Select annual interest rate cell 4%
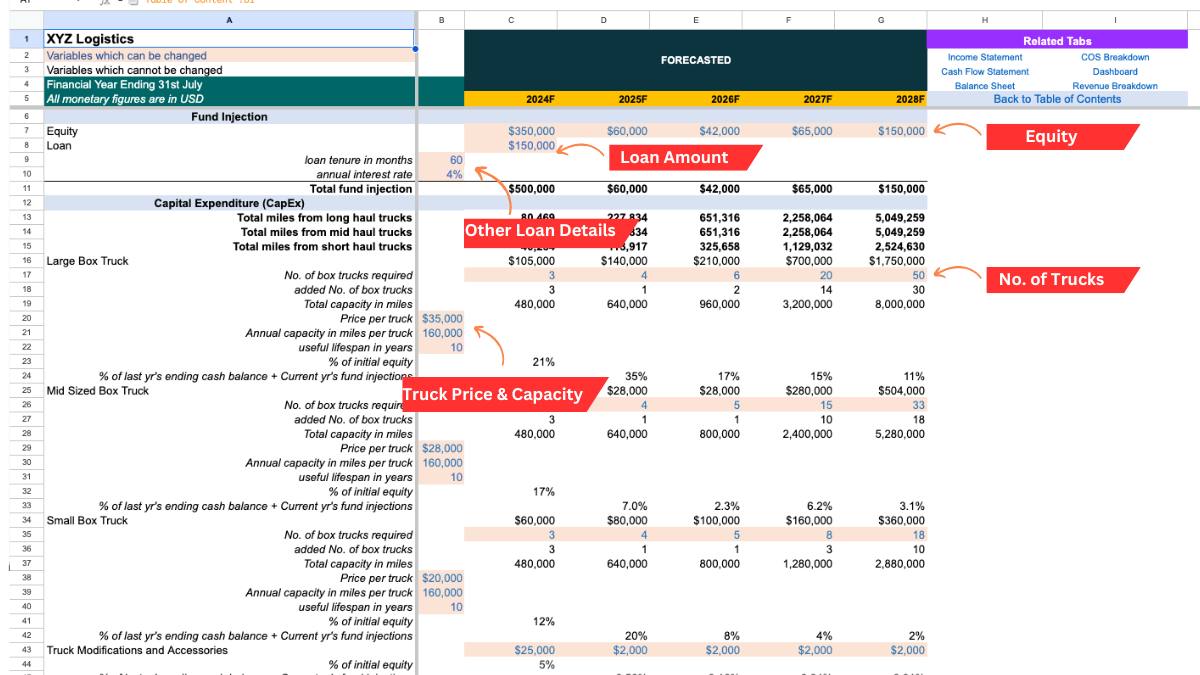This screenshot has width=1200, height=675. [x=441, y=175]
